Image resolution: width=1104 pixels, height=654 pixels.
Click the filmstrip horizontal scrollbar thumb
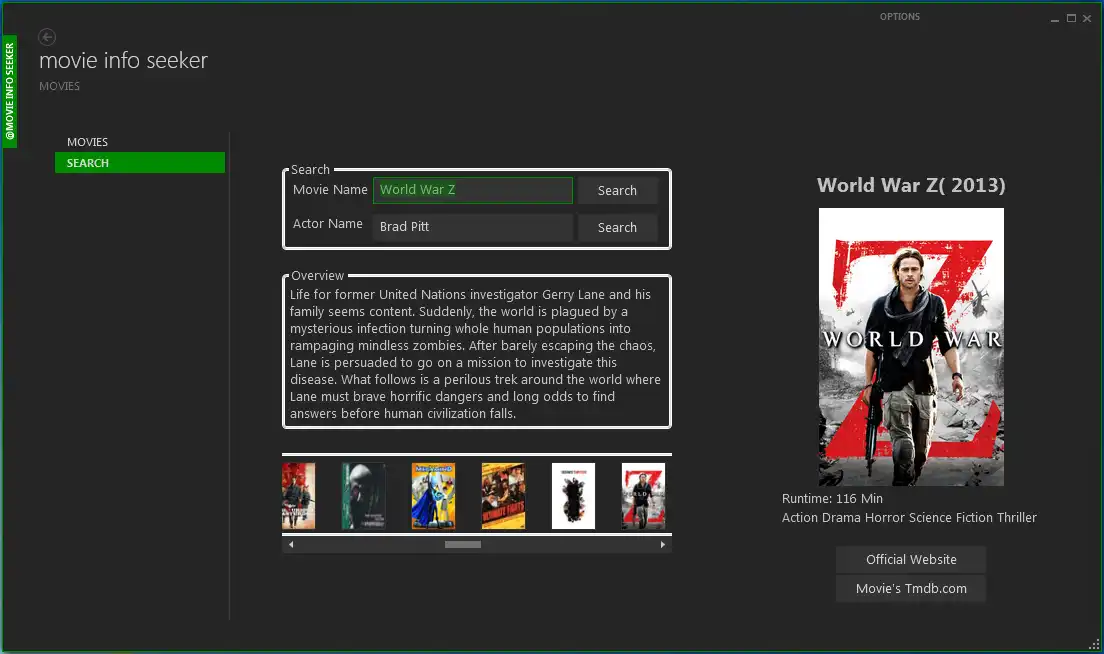(x=463, y=544)
